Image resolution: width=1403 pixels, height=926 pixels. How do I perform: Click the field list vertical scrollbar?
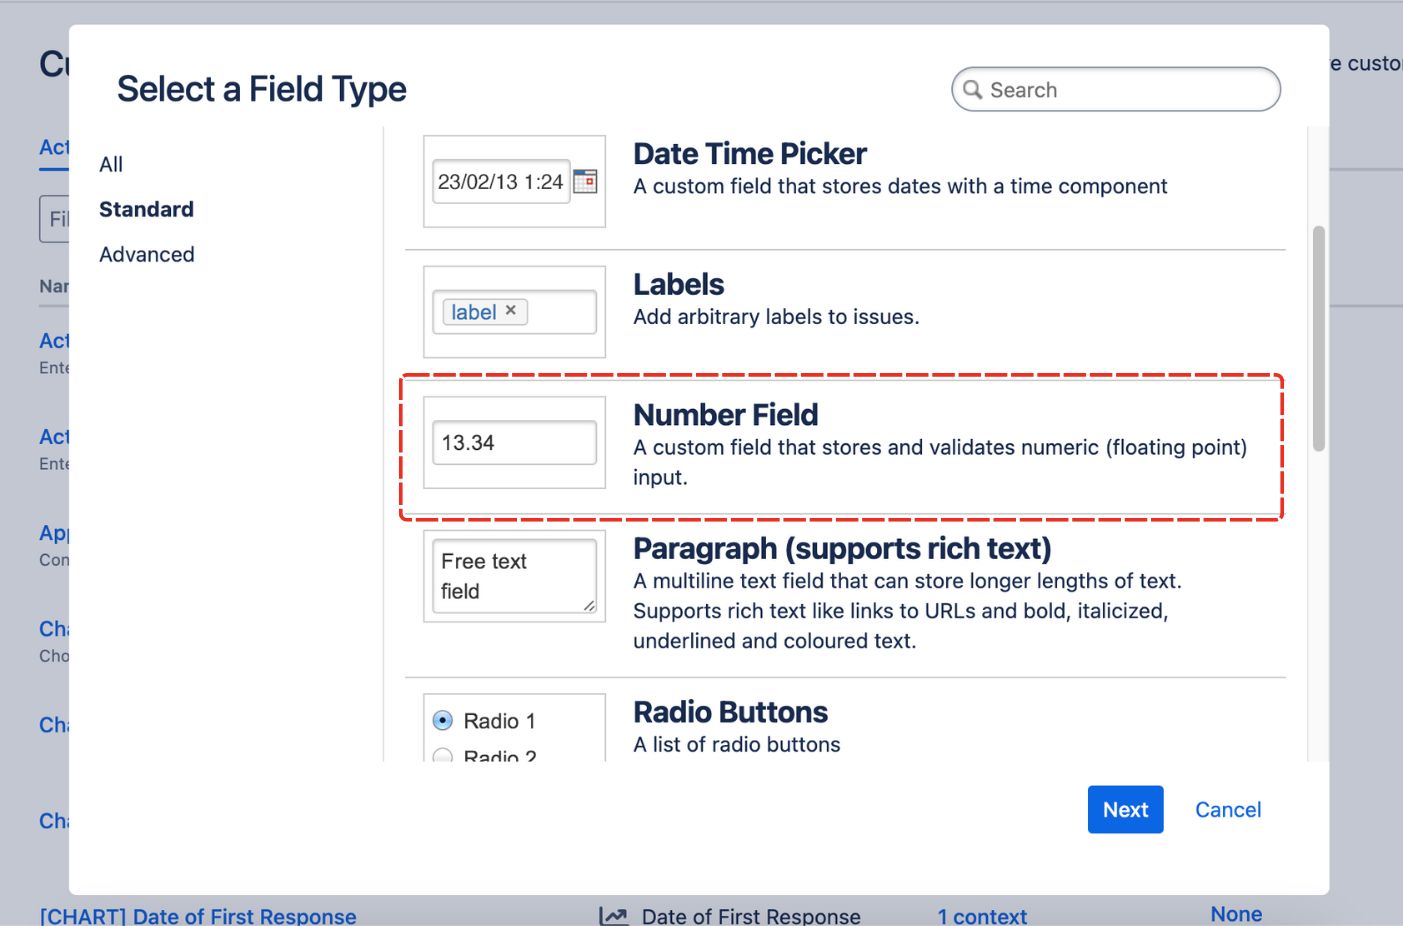[1319, 338]
